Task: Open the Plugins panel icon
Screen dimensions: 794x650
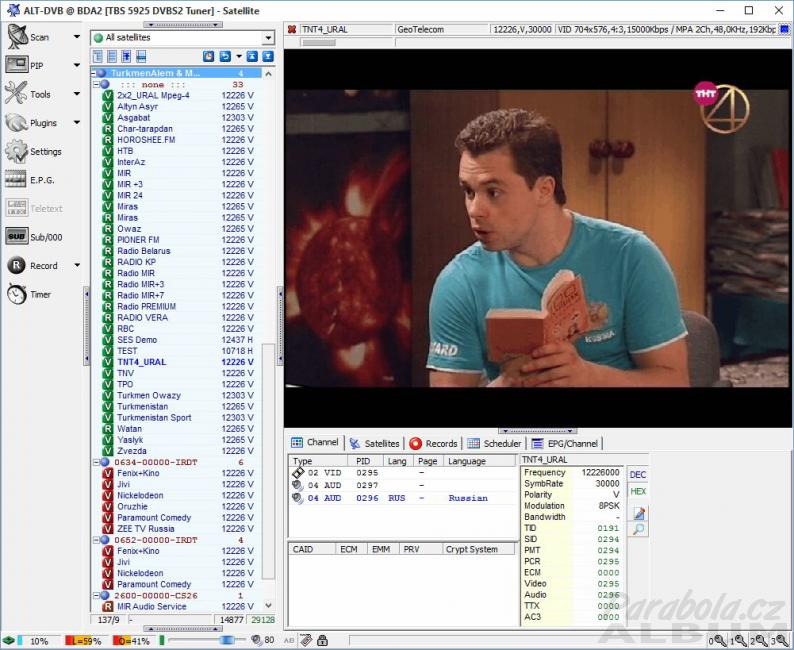Action: 16,123
